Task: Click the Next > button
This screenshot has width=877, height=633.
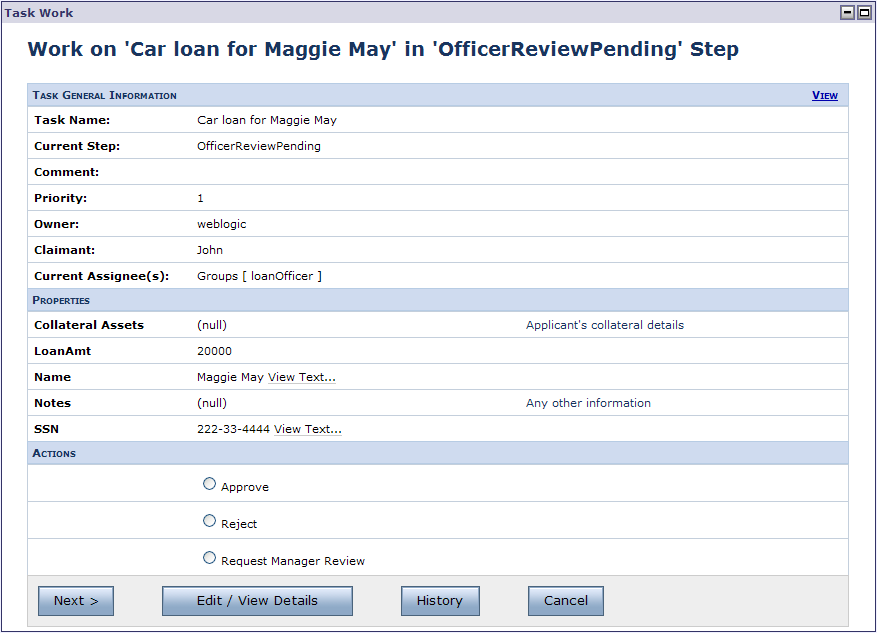Action: coord(76,601)
